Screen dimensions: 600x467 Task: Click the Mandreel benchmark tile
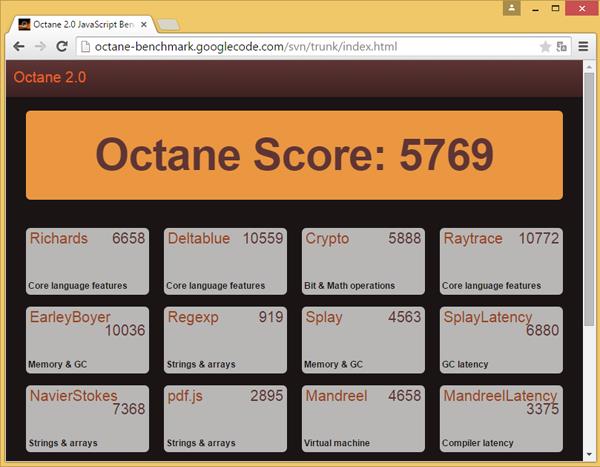click(363, 418)
